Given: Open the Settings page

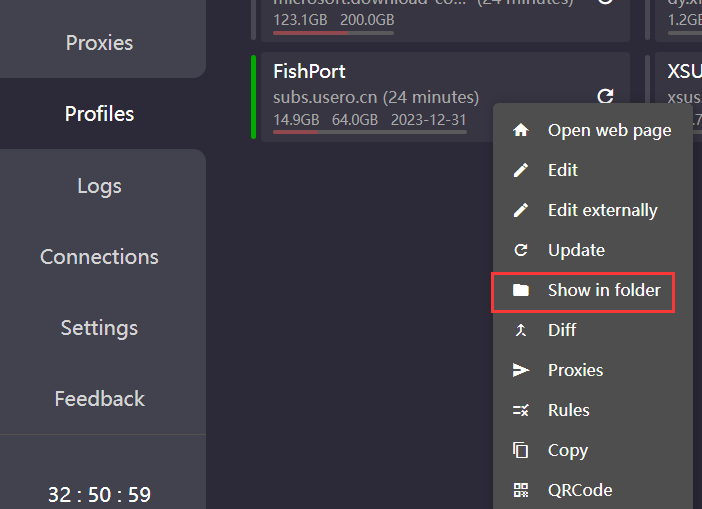Looking at the screenshot, I should tap(99, 328).
